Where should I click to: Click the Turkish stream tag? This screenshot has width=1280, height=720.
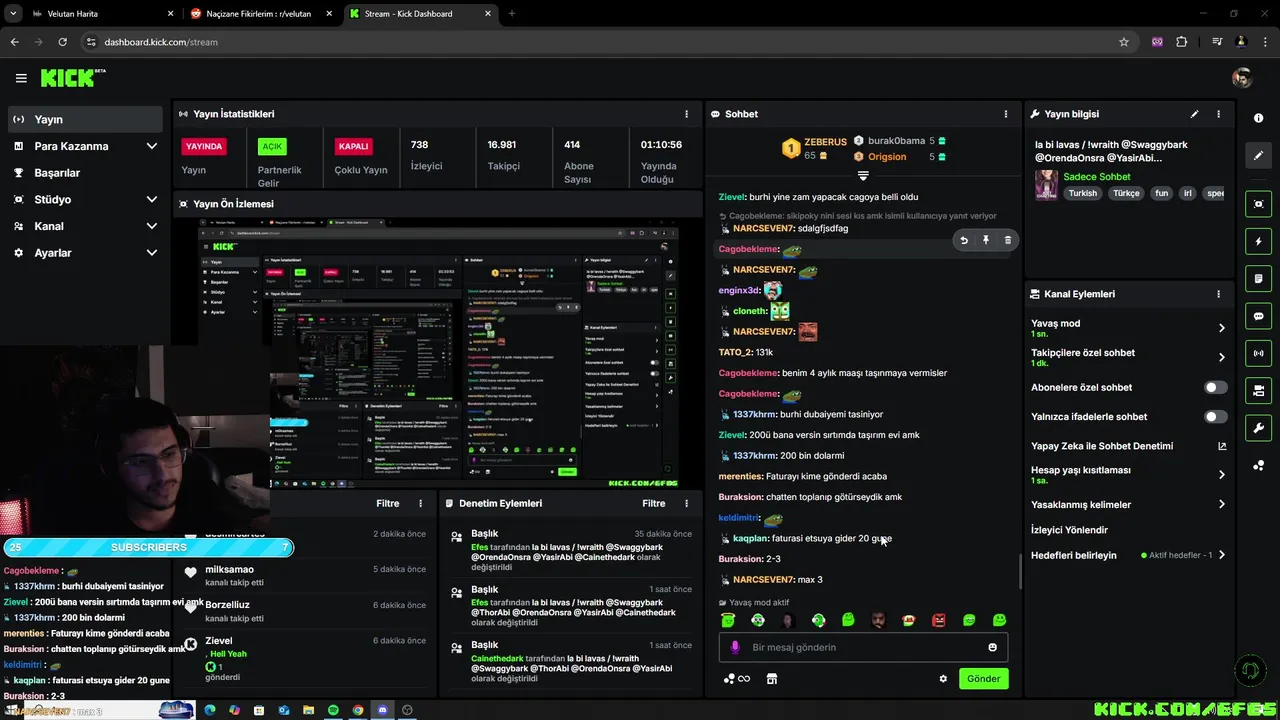click(x=1082, y=193)
